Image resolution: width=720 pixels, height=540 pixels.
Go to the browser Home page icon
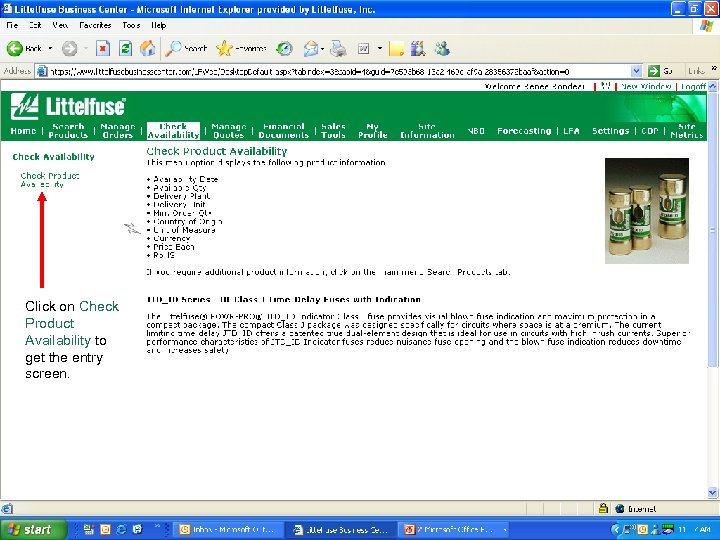(x=148, y=48)
